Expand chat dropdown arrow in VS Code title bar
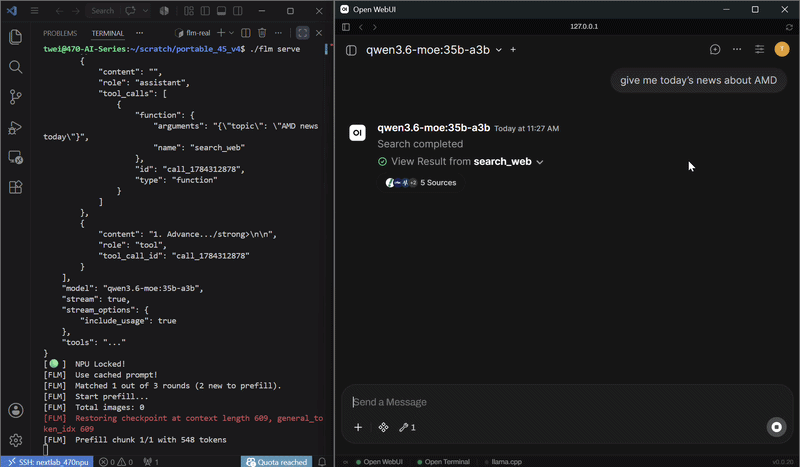 tap(145, 11)
